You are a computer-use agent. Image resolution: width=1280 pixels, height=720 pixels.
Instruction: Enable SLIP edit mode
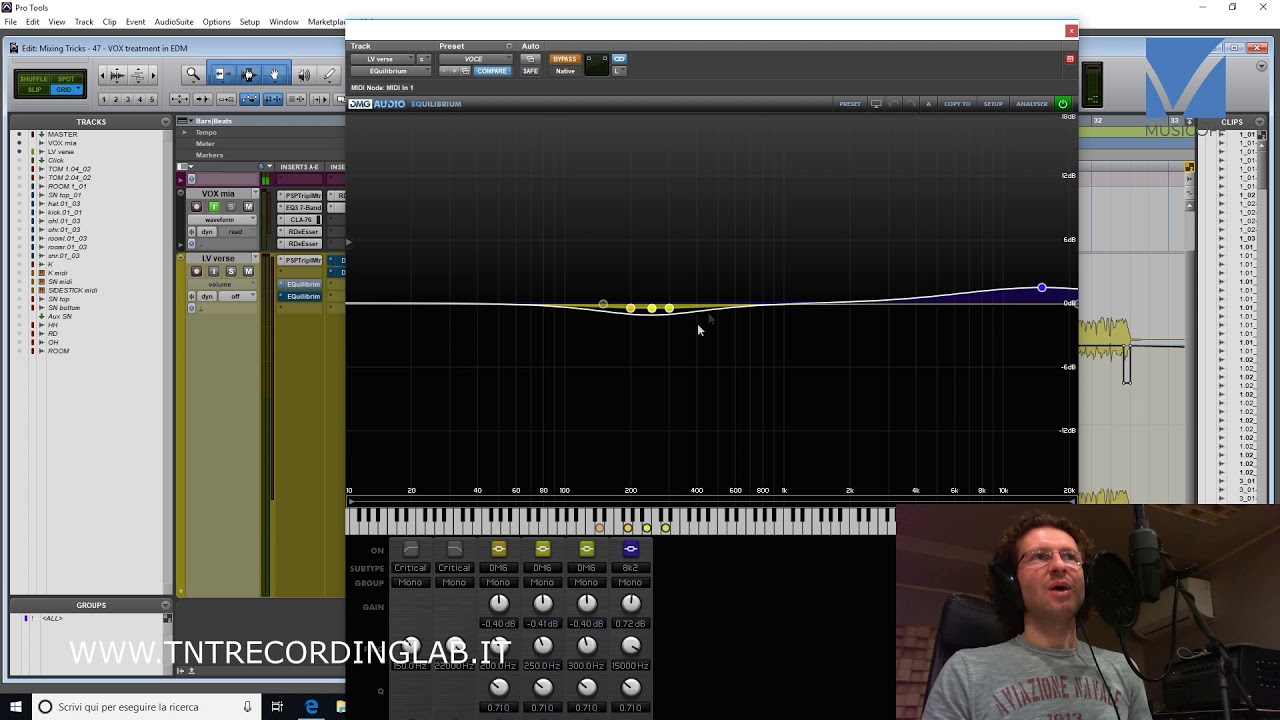(x=34, y=90)
